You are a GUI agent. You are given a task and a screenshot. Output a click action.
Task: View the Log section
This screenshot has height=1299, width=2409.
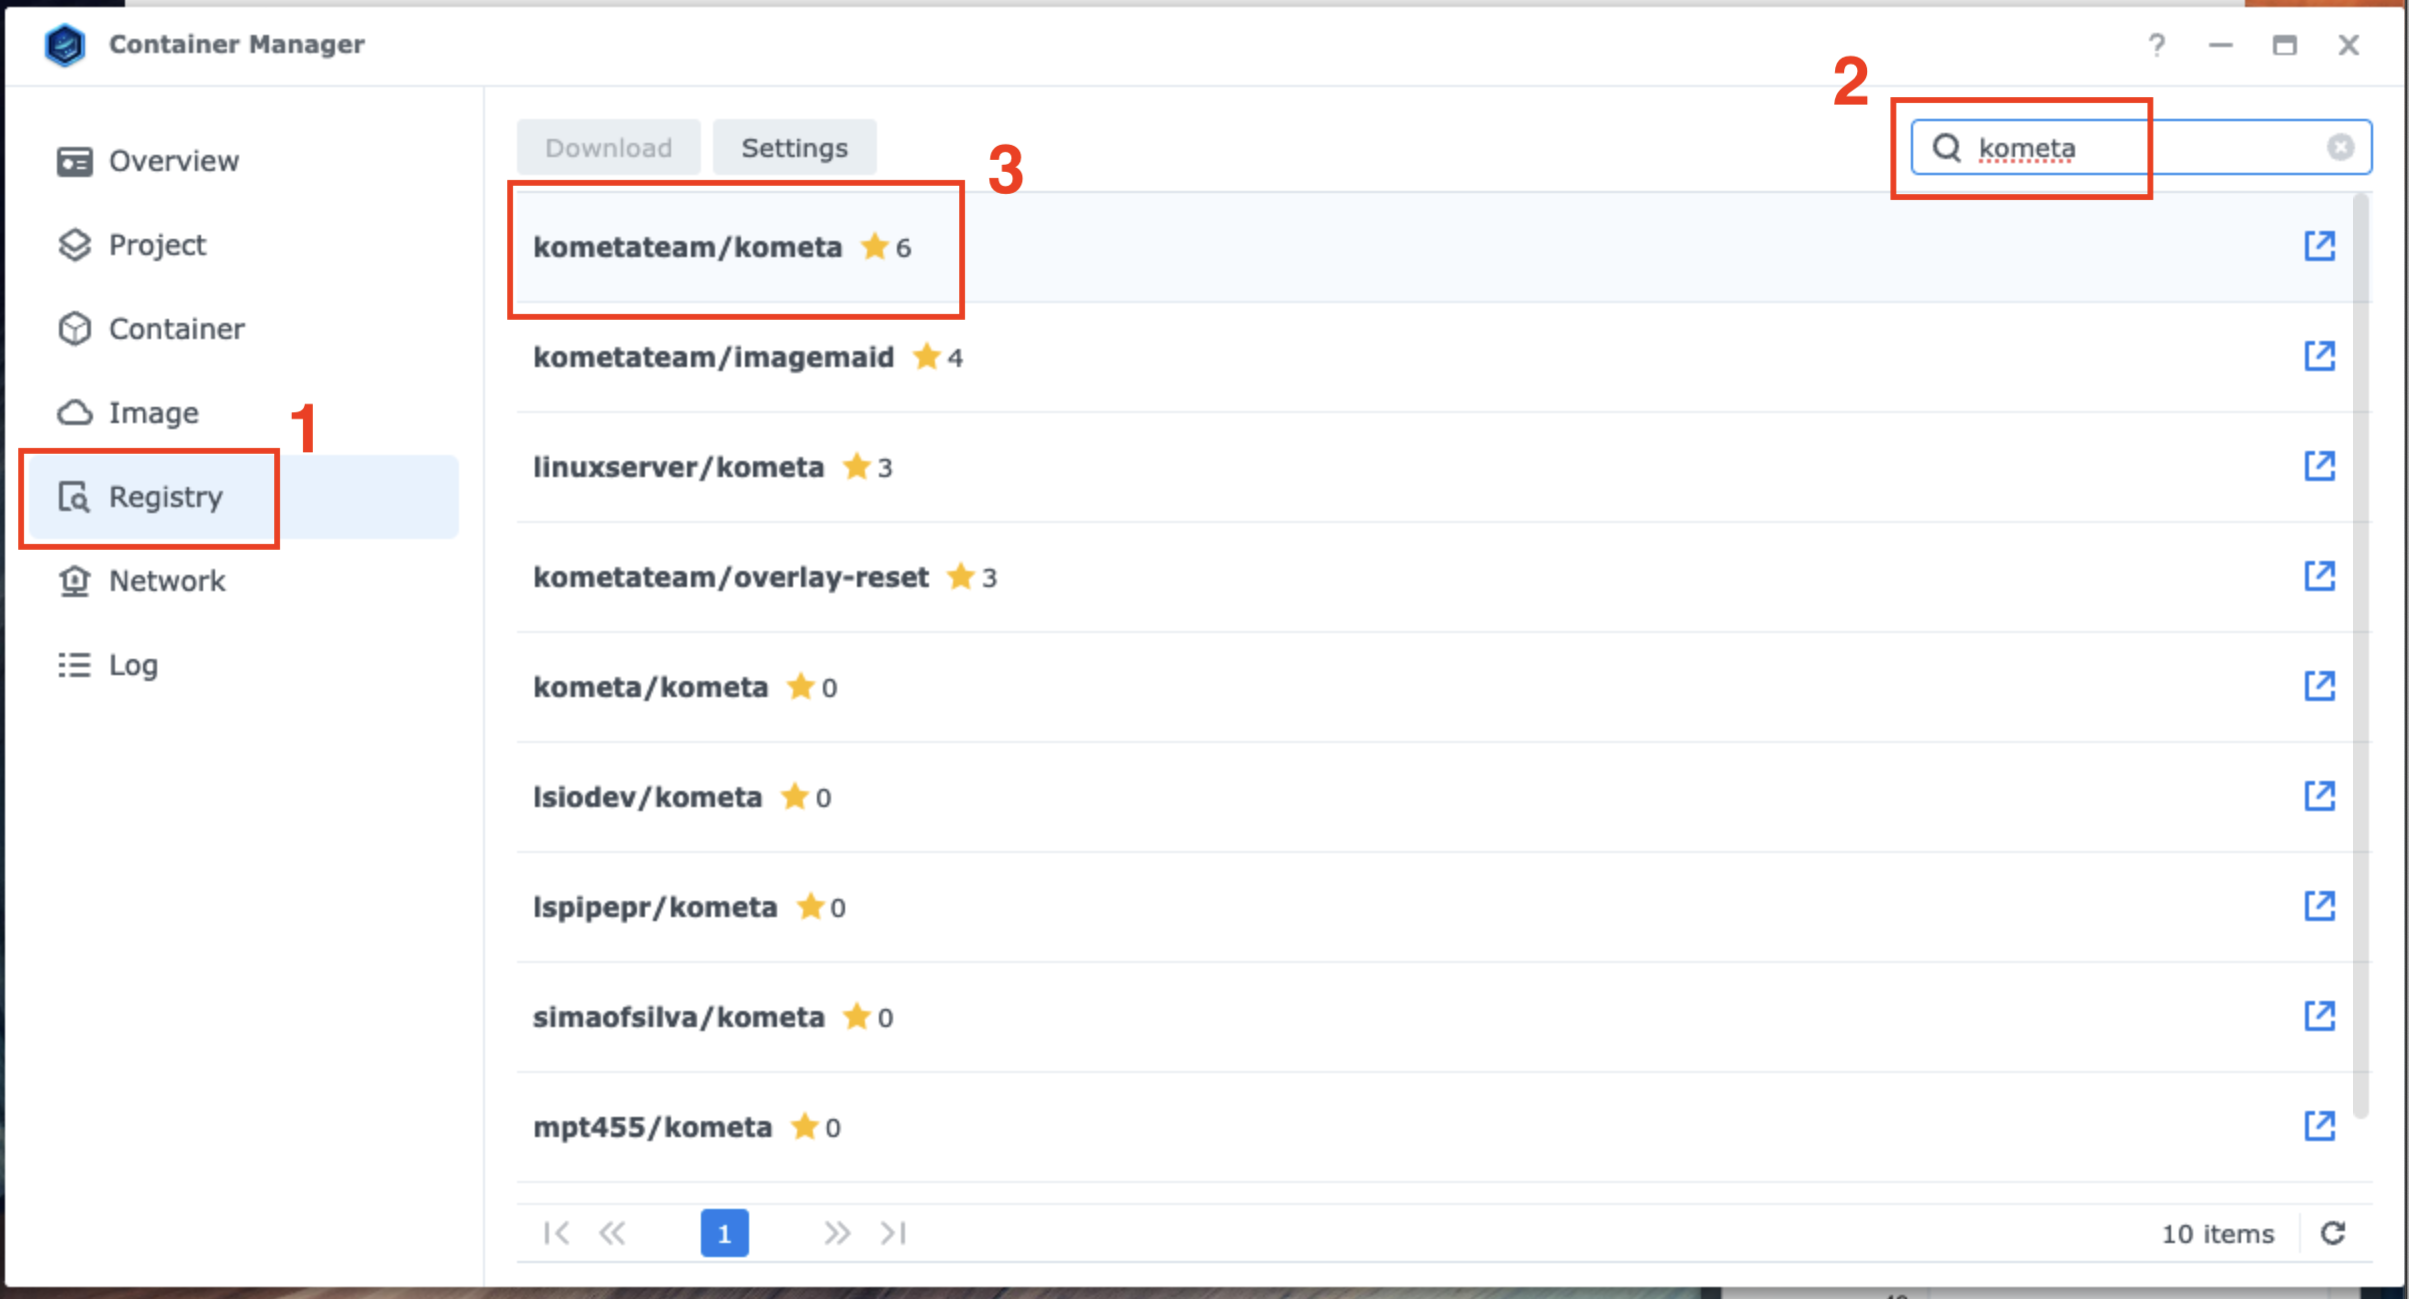point(243,665)
